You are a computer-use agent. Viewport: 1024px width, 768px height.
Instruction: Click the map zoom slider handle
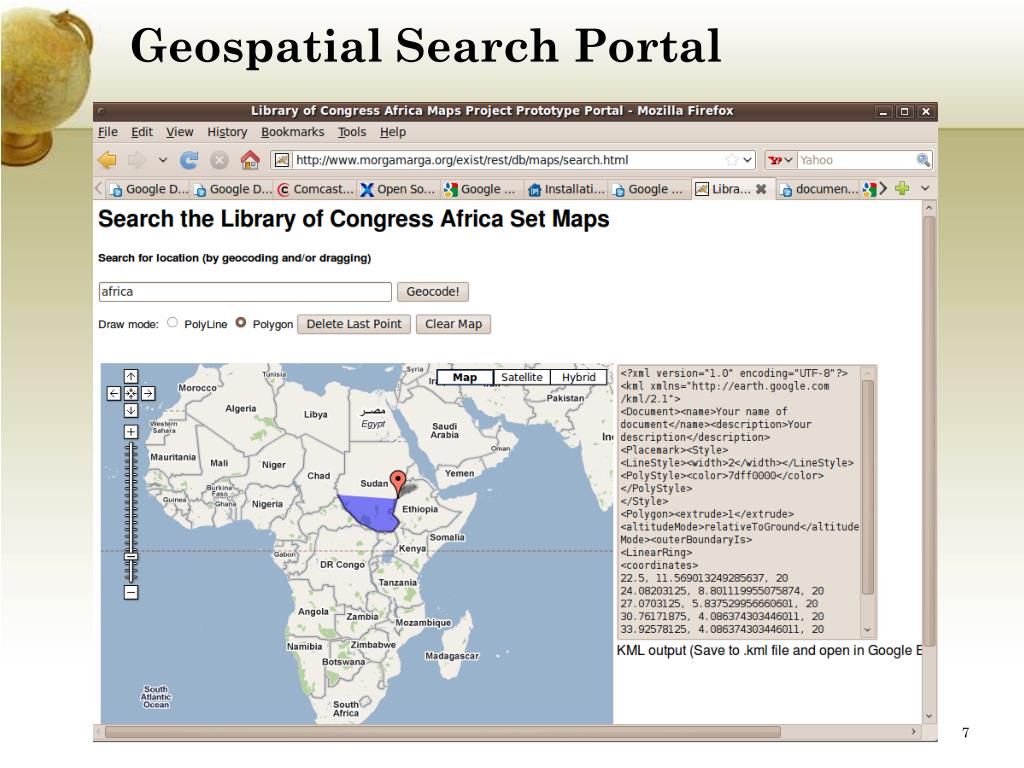(x=131, y=556)
